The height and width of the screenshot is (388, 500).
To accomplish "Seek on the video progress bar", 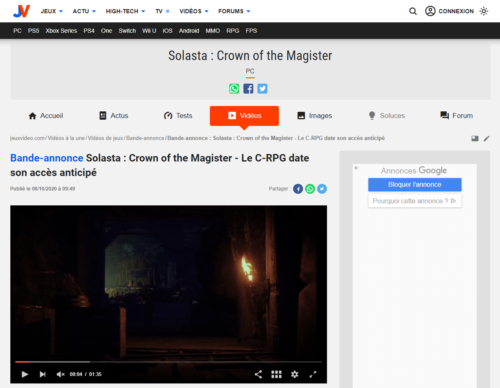I will click(x=168, y=362).
